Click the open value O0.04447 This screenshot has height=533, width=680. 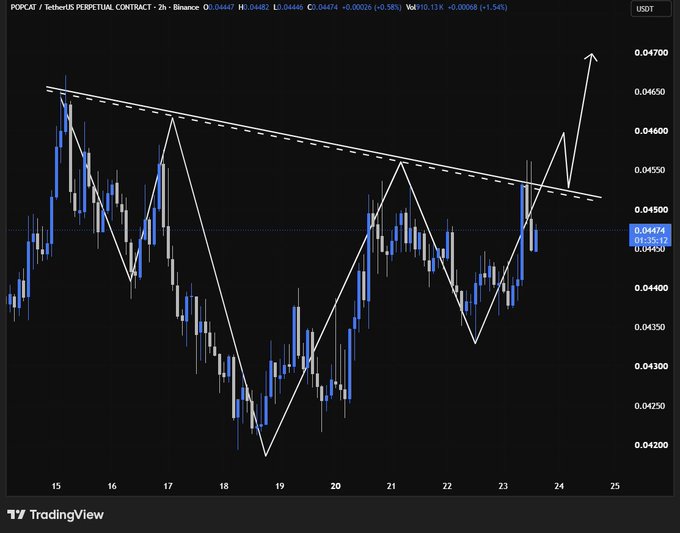tap(219, 7)
